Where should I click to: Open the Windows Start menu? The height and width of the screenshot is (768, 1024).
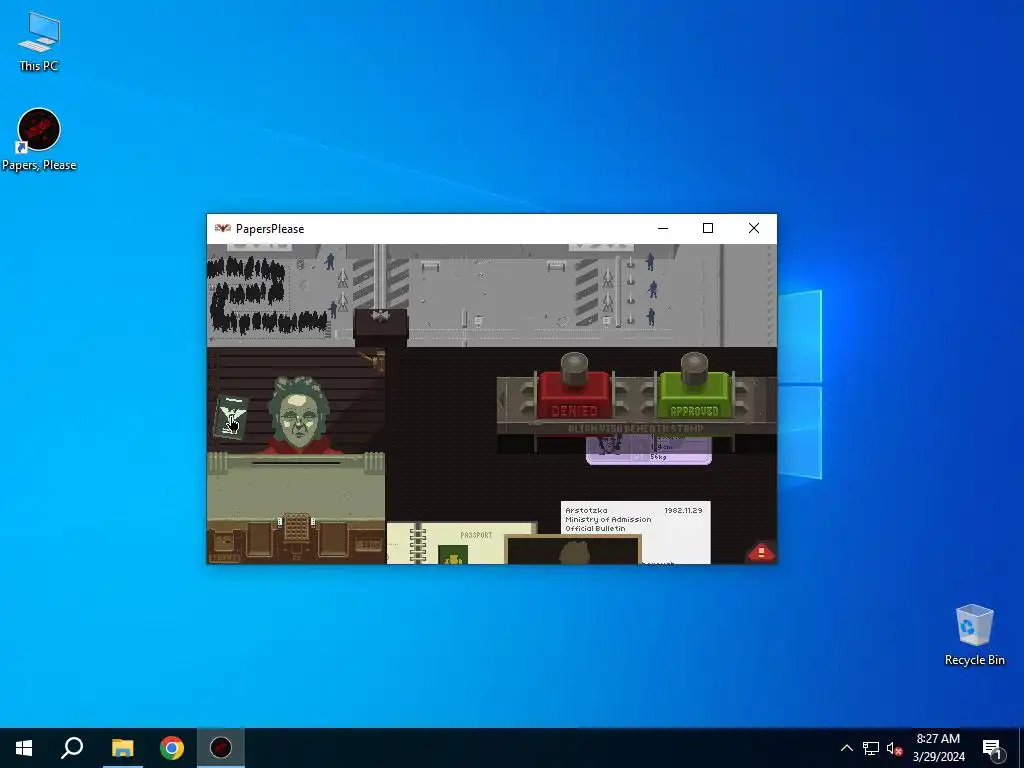click(24, 748)
